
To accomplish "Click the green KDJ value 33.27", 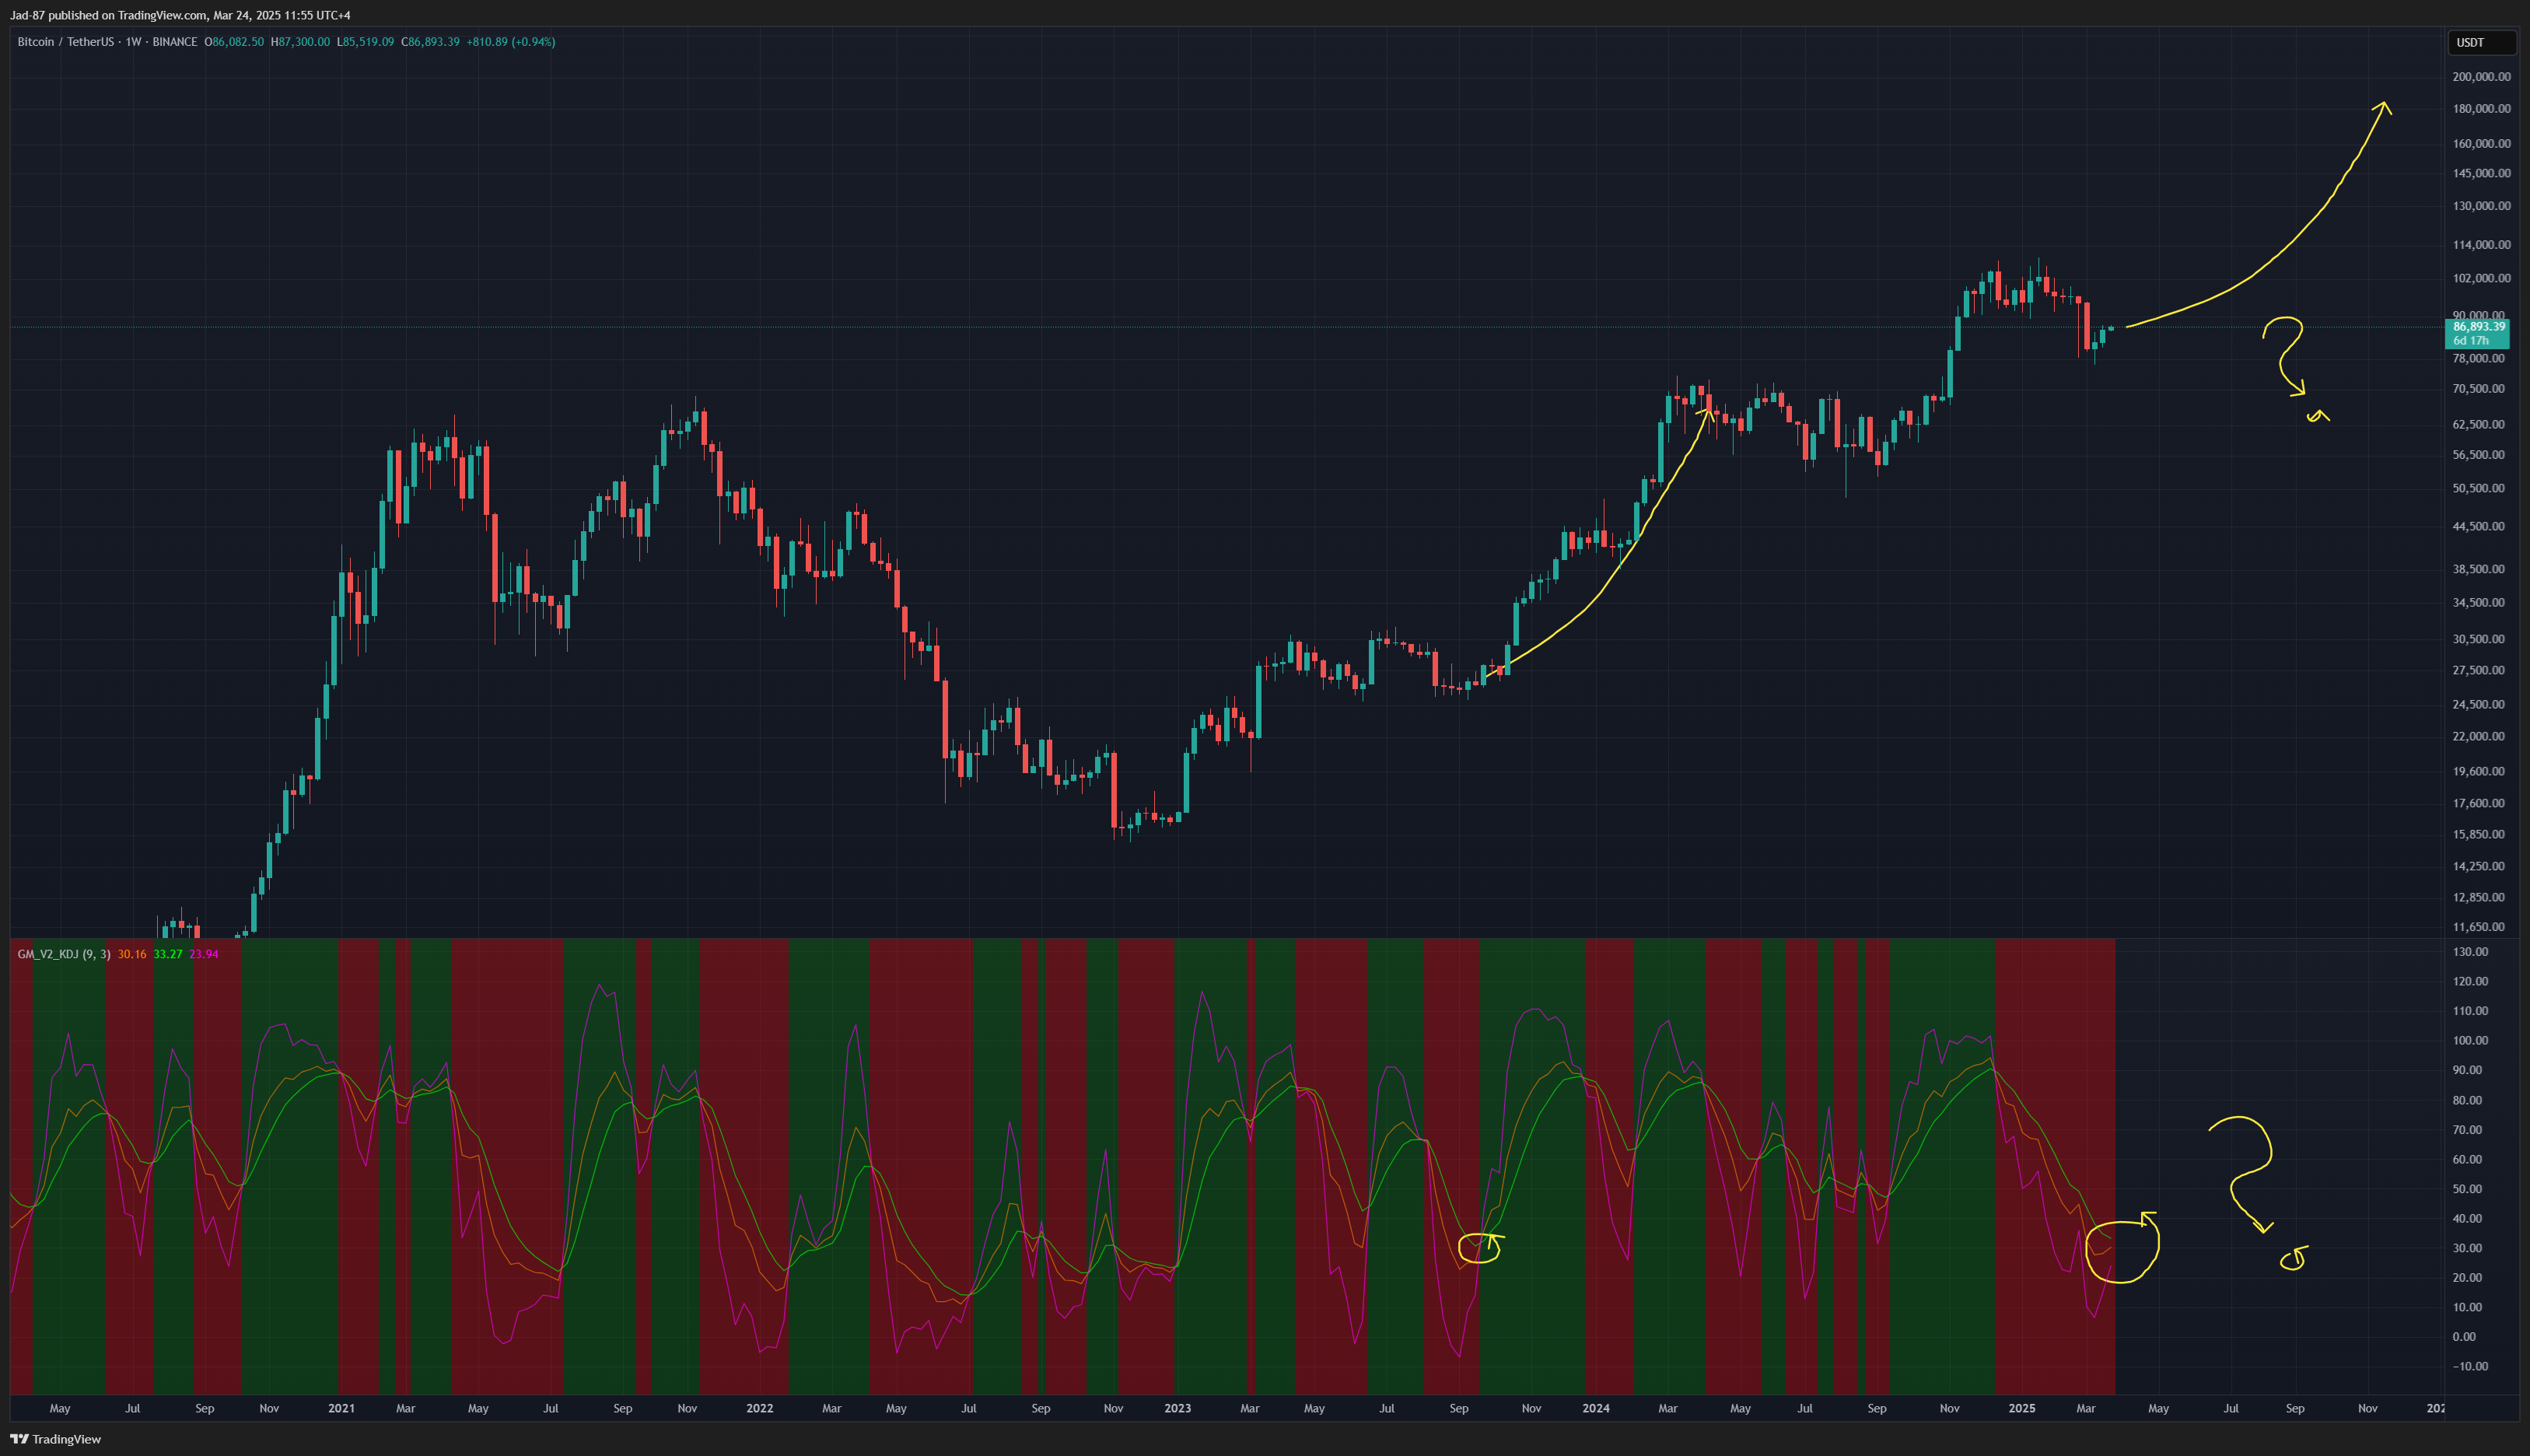I will pyautogui.click(x=168, y=954).
